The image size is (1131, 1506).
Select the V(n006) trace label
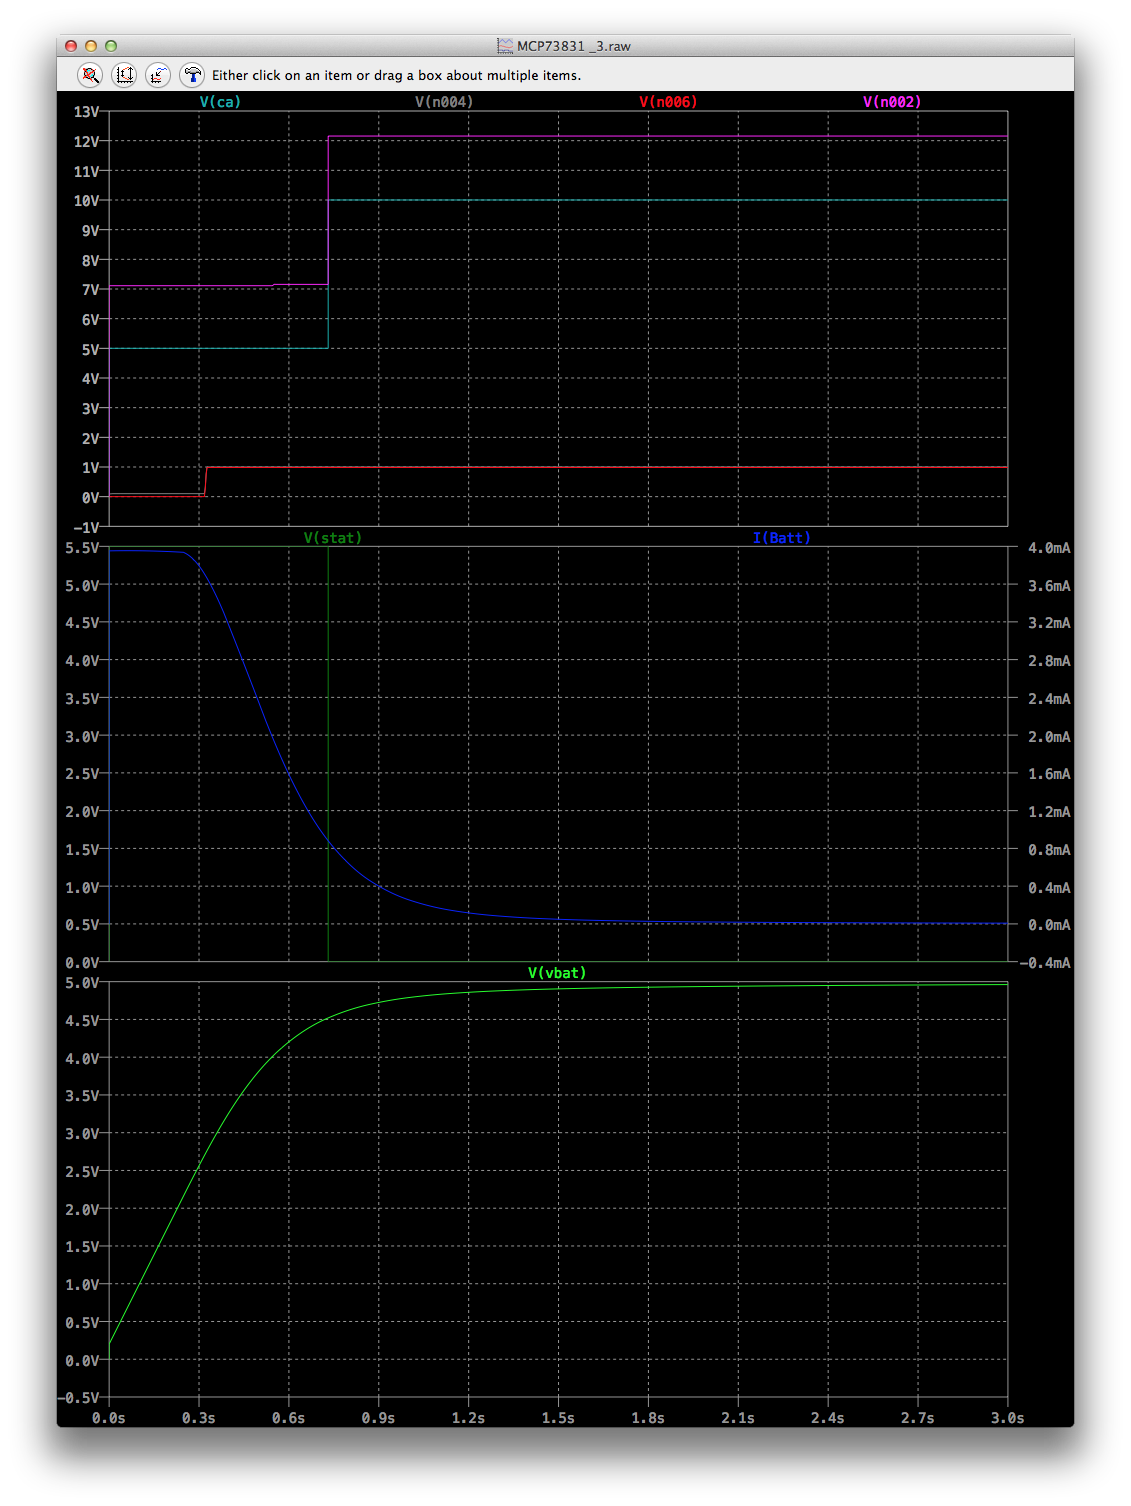click(668, 102)
